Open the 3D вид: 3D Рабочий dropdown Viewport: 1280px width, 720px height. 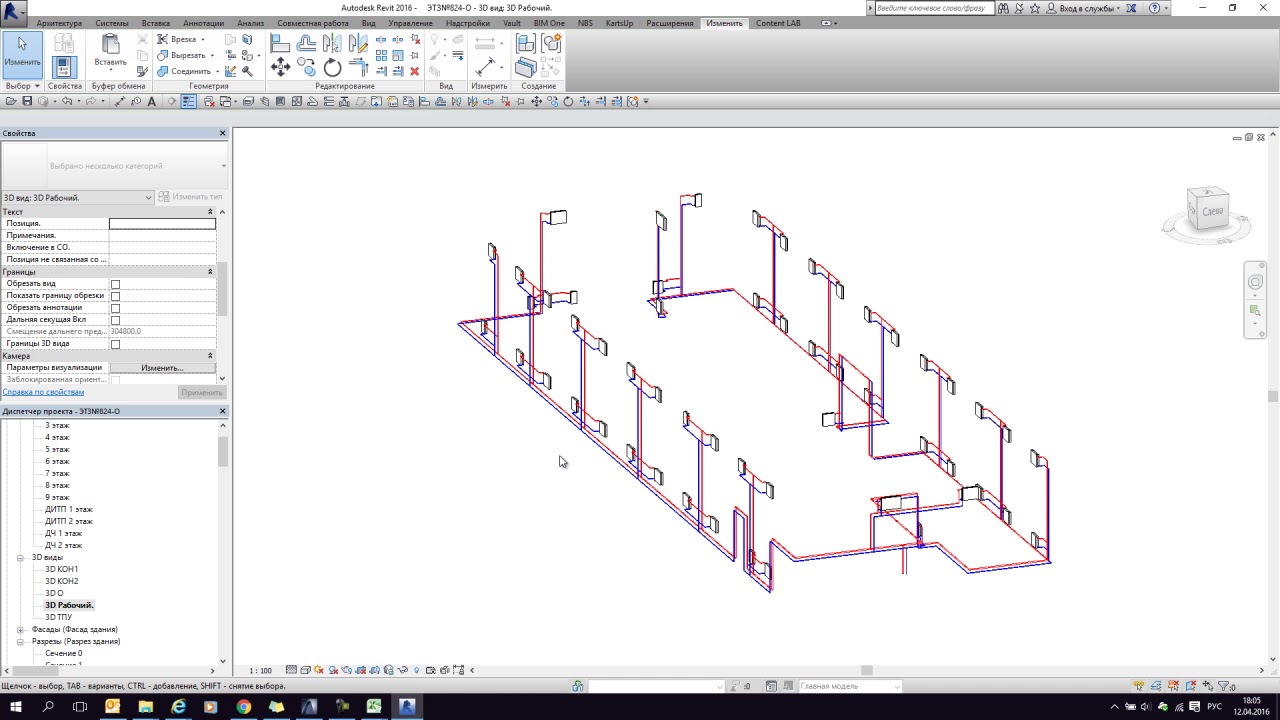pos(77,197)
